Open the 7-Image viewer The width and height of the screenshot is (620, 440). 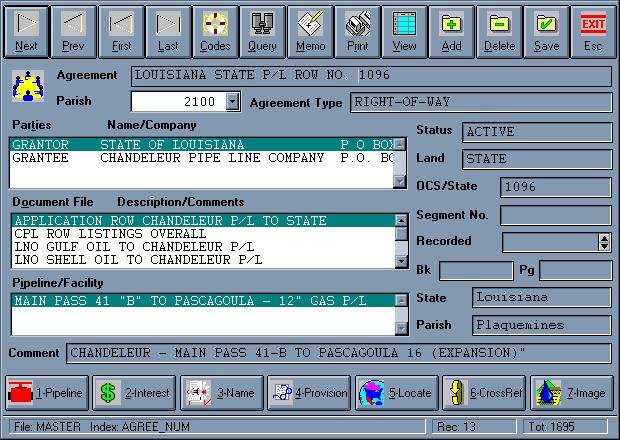click(572, 393)
